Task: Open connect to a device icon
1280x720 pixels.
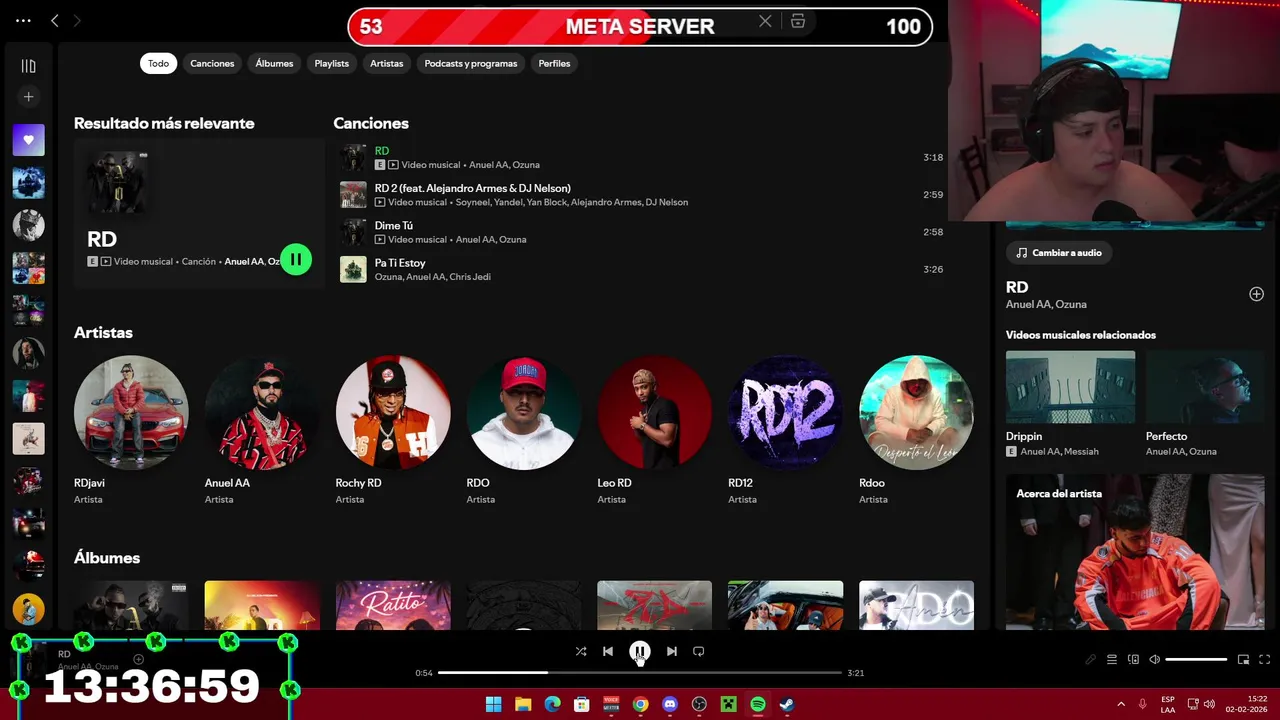Action: (1133, 659)
